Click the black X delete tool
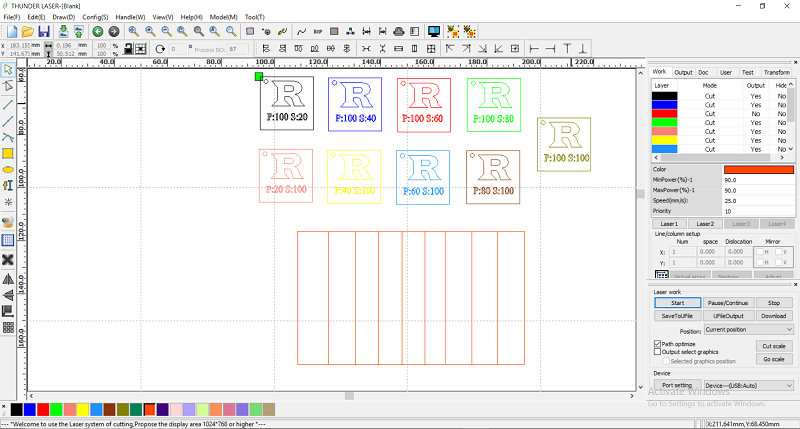This screenshot has height=429, width=800. click(8, 260)
